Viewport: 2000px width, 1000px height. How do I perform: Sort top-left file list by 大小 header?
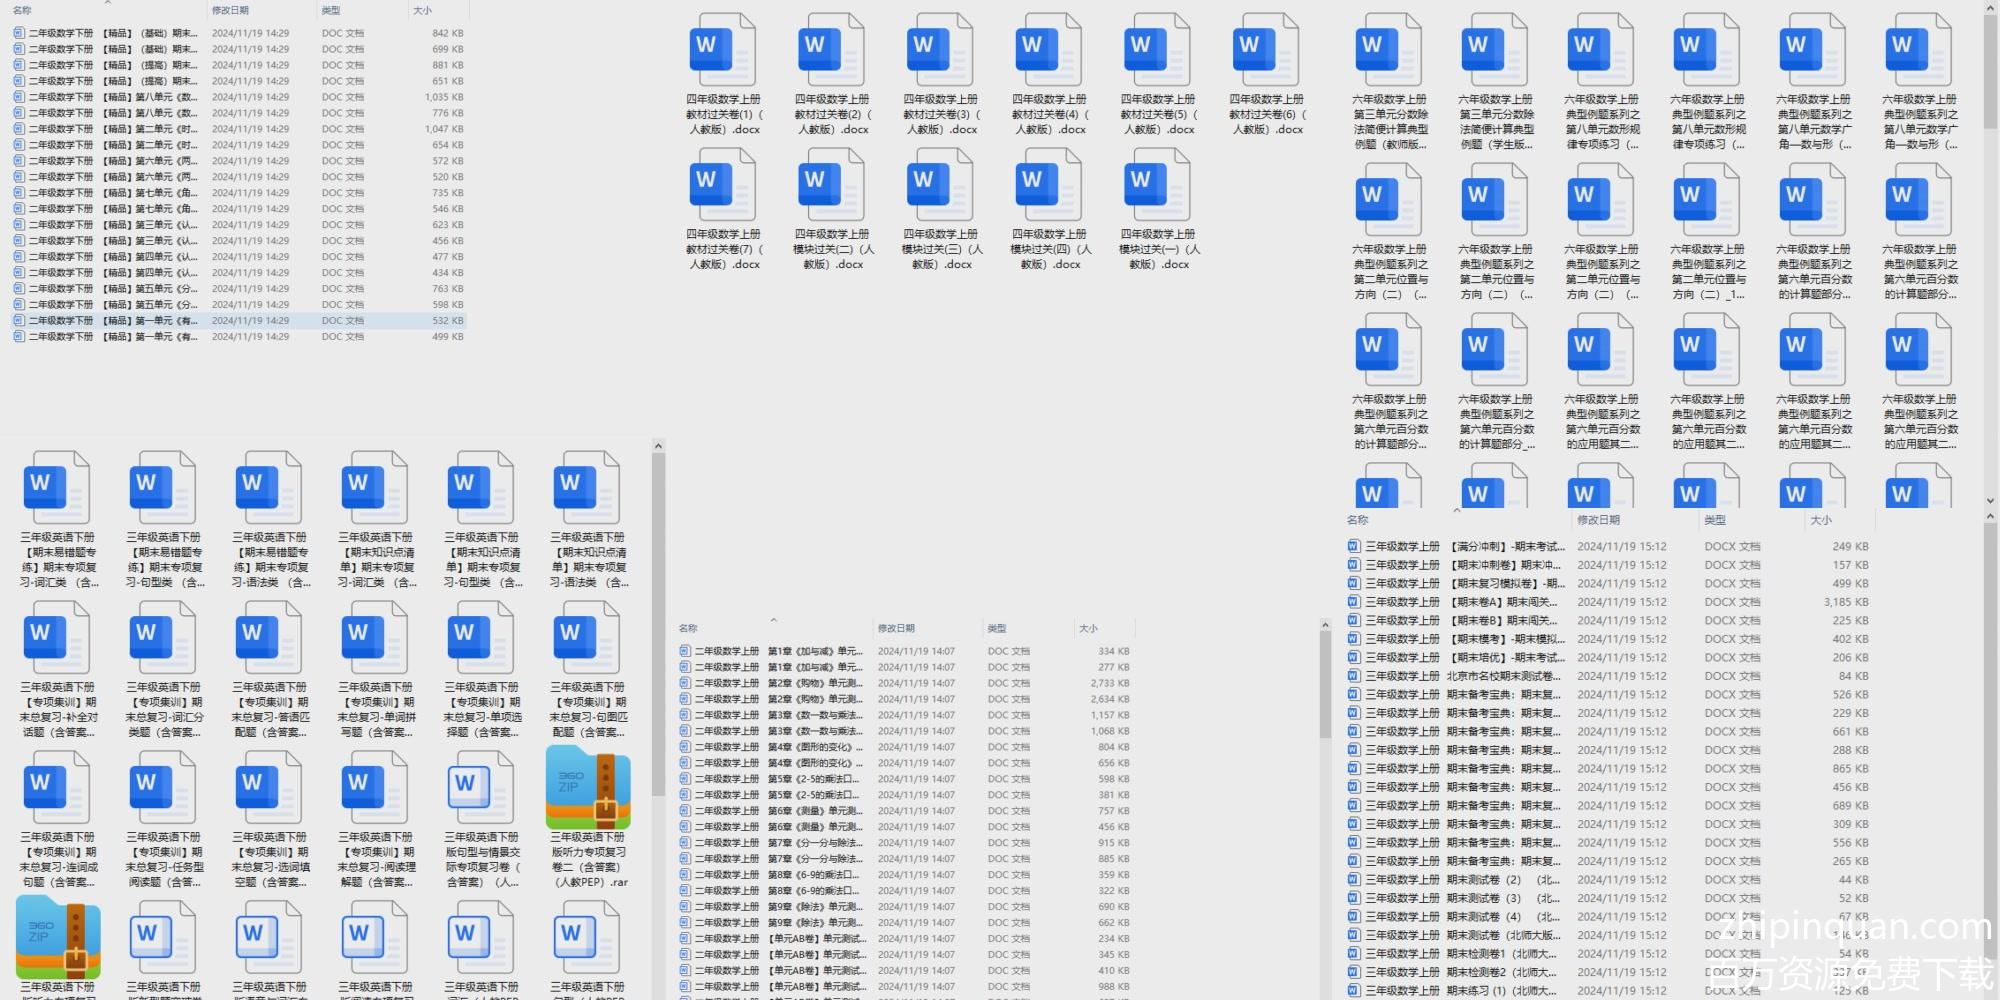(423, 11)
